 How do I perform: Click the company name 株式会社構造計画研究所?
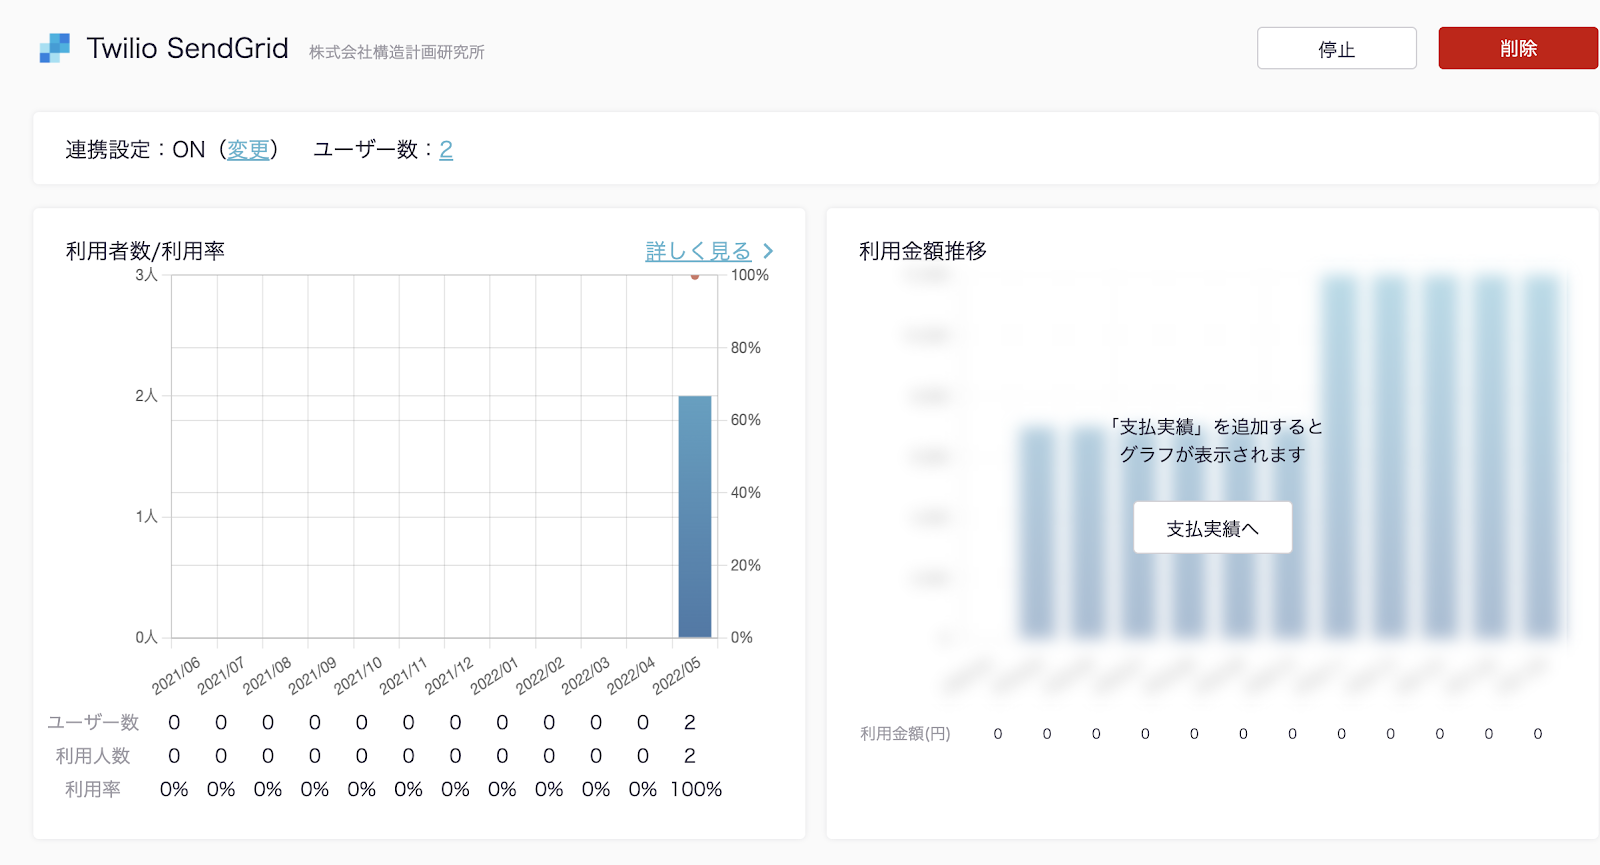[x=396, y=52]
